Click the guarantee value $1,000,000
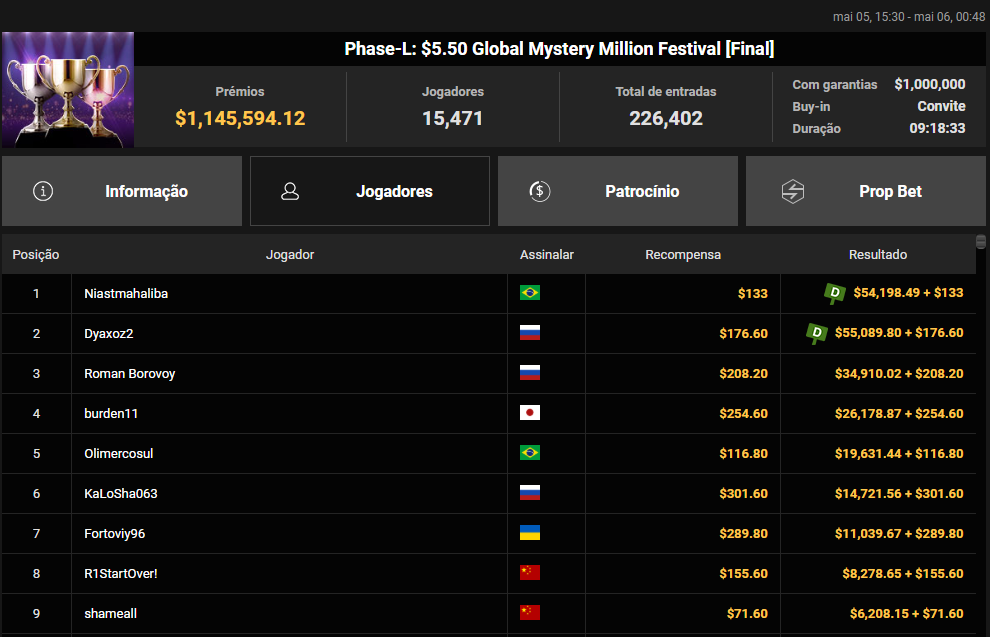Screen dimensions: 990x637 930,84
